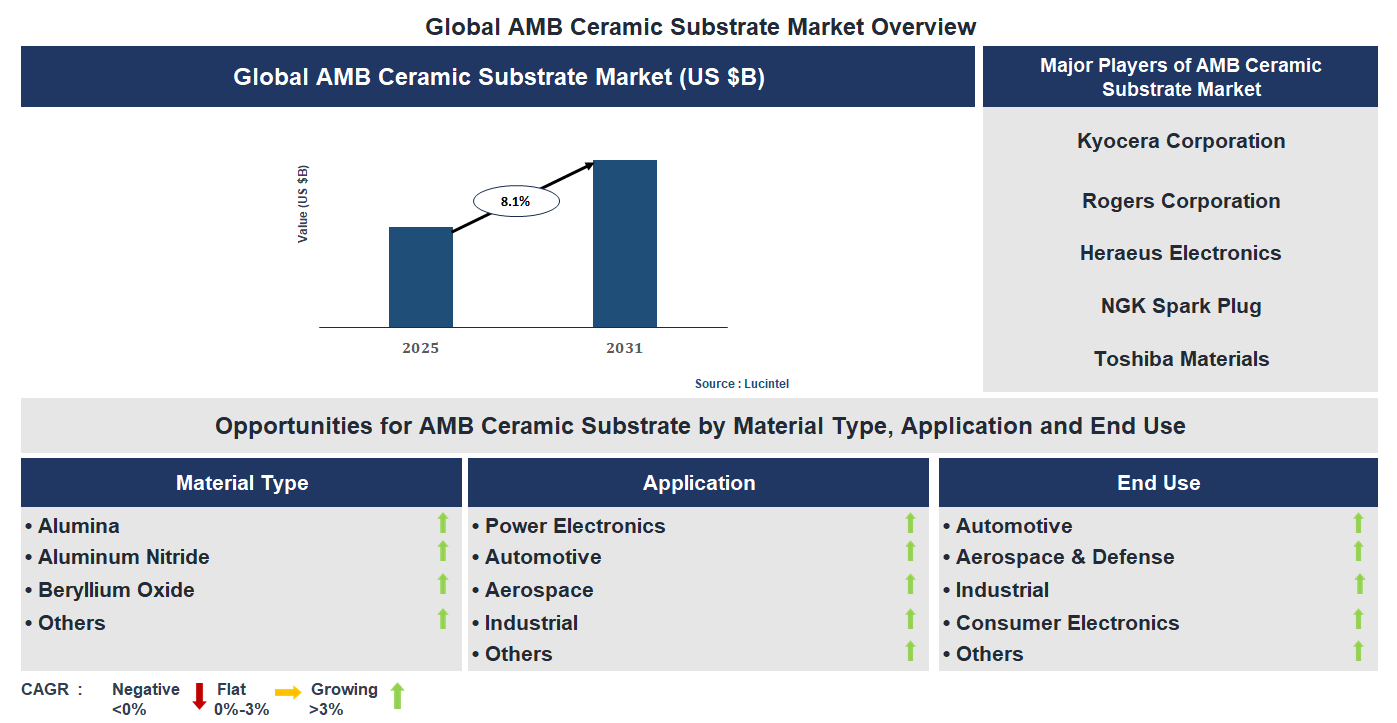This screenshot has height=723, width=1397.
Task: Click the Global AMB Ceramic Substrate Market title bar
Action: (x=498, y=76)
